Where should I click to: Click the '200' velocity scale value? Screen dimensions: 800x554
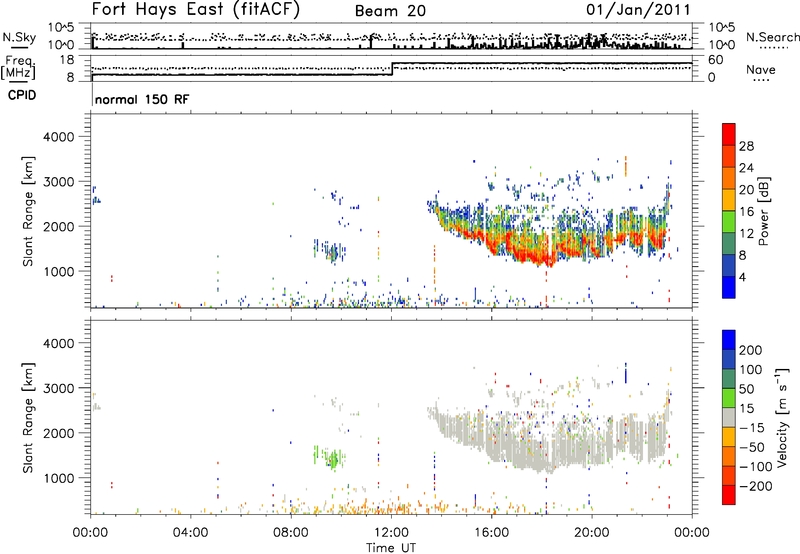(x=751, y=350)
